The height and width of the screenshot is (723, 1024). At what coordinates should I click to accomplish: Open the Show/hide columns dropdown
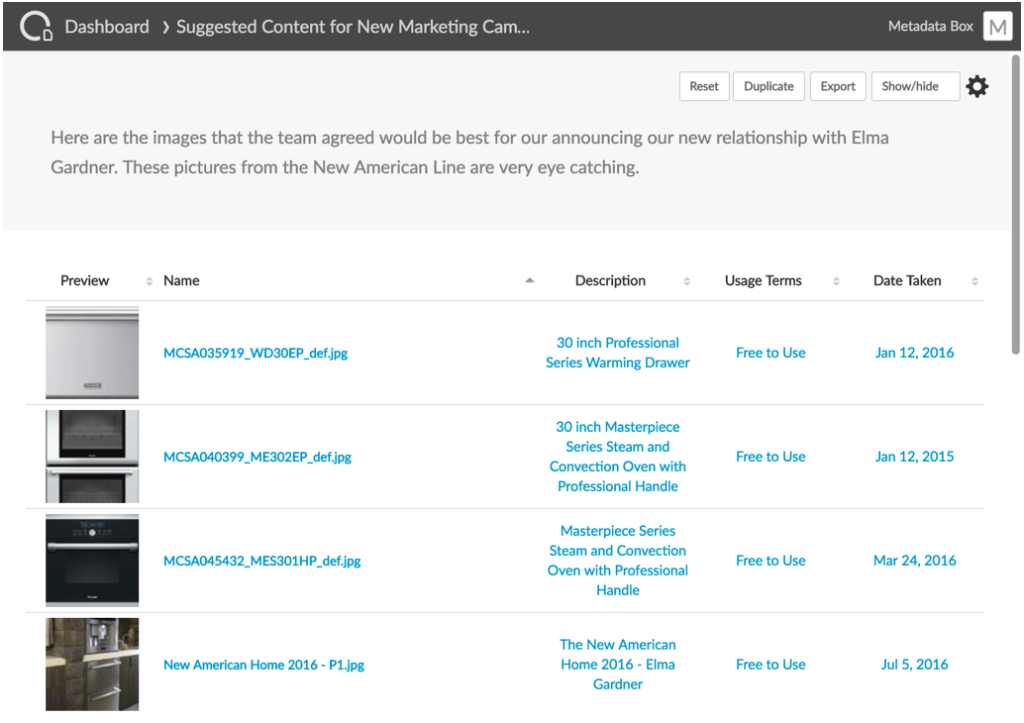915,87
